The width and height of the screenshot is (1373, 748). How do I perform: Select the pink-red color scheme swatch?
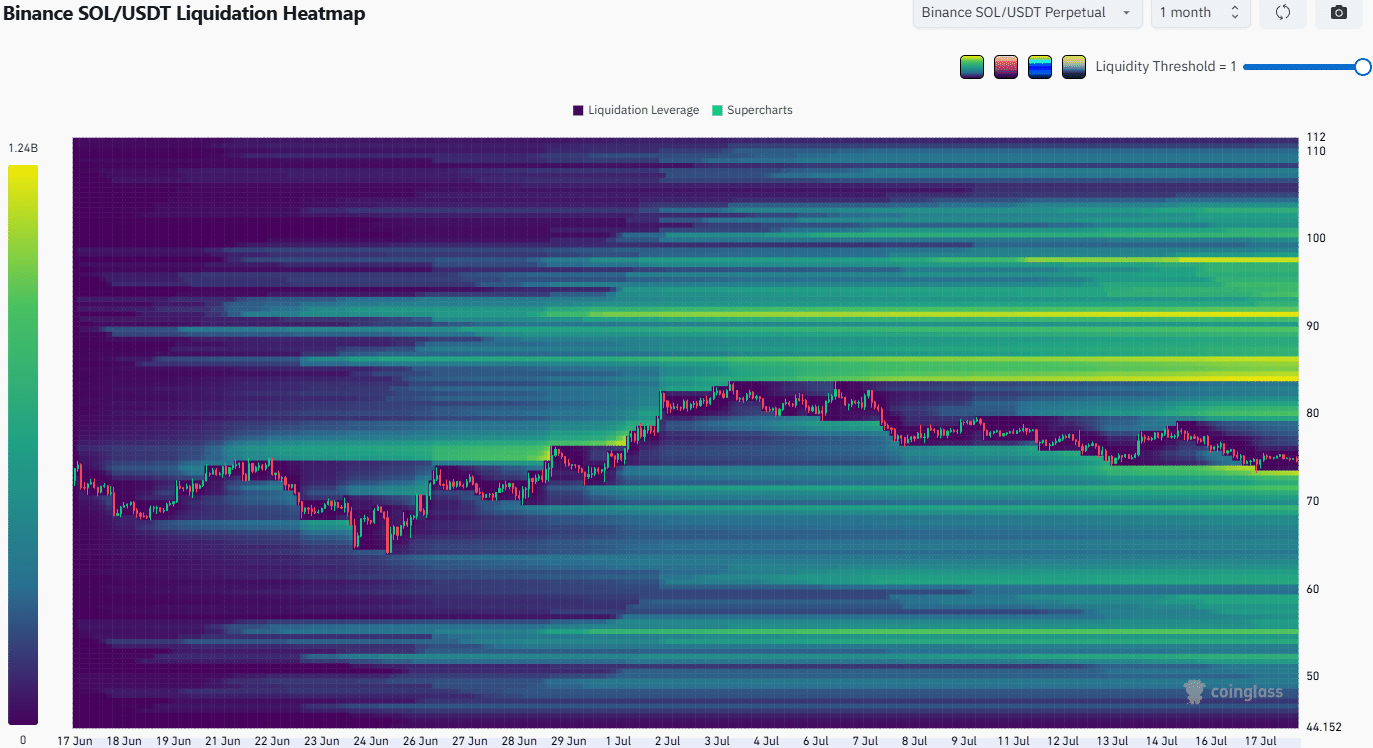pyautogui.click(x=1006, y=67)
